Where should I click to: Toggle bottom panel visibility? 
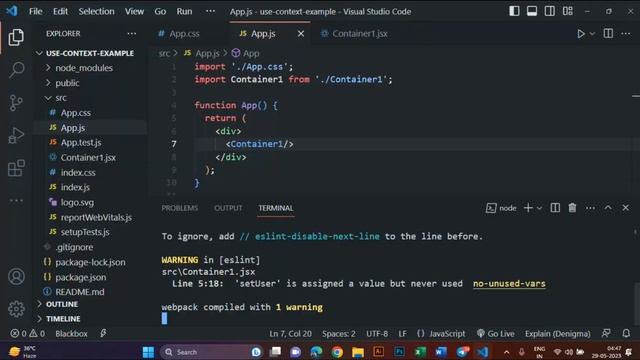point(532,11)
